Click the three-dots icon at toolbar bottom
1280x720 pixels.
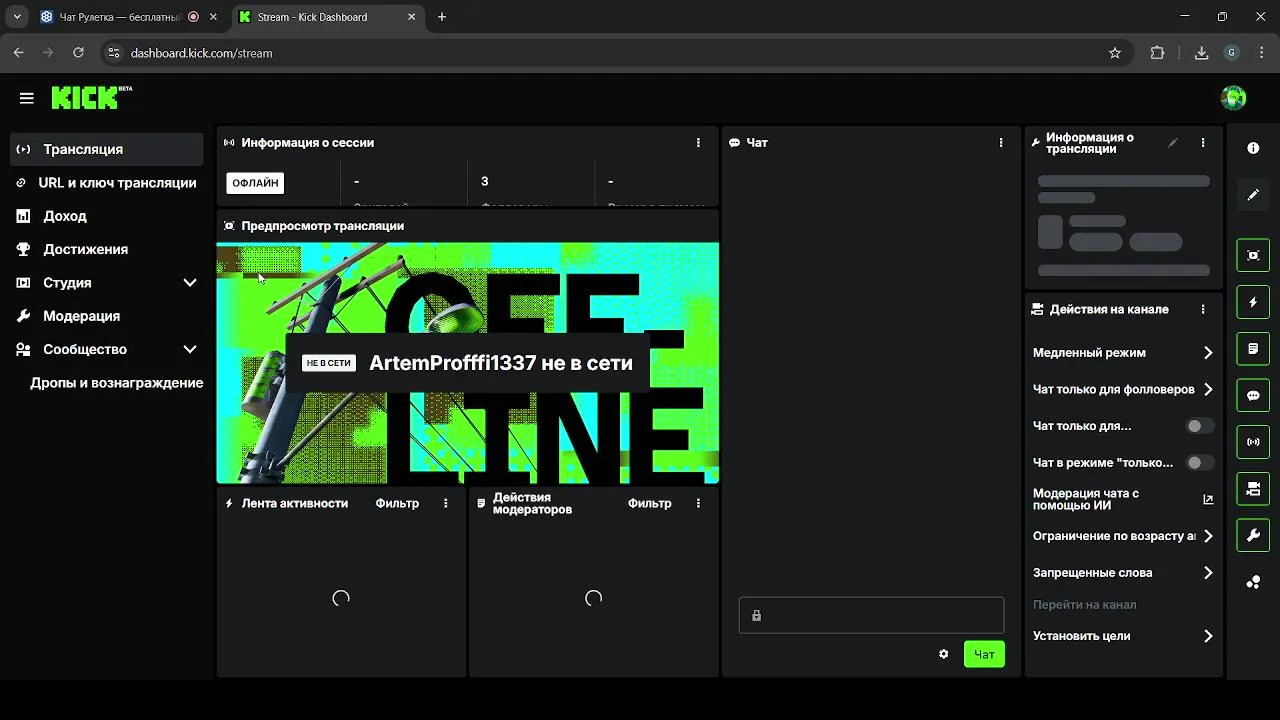[x=1253, y=582]
